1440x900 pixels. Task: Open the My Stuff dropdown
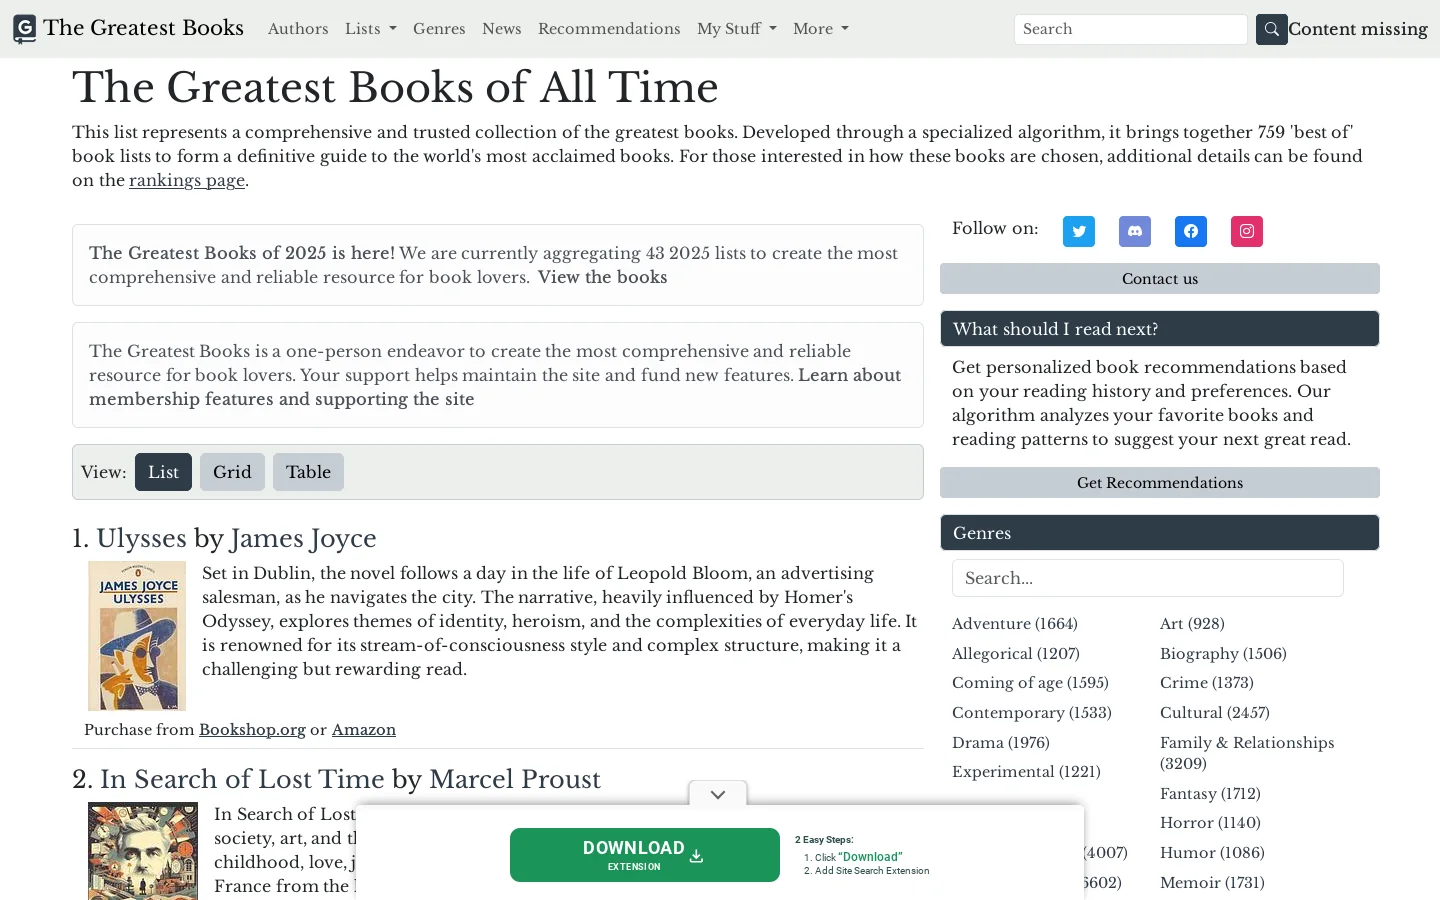pyautogui.click(x=737, y=29)
